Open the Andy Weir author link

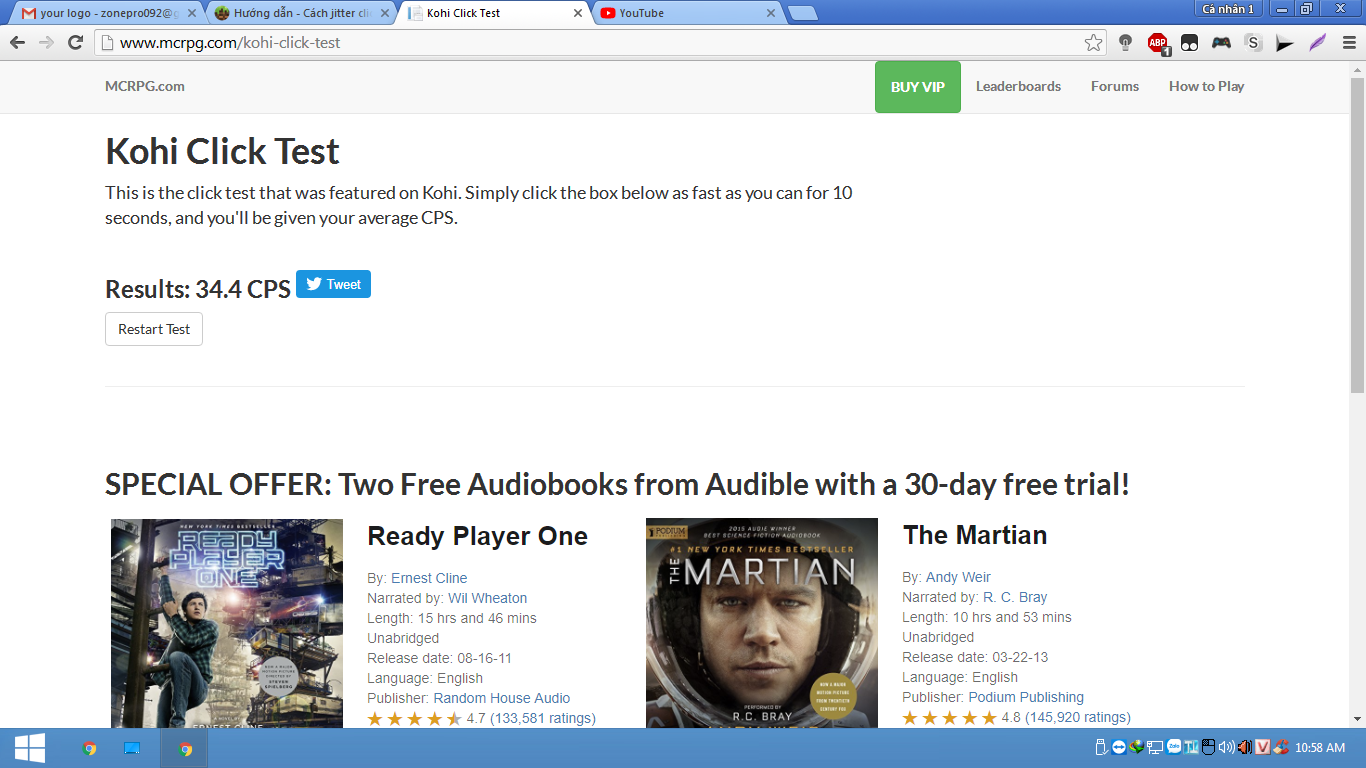(x=959, y=577)
